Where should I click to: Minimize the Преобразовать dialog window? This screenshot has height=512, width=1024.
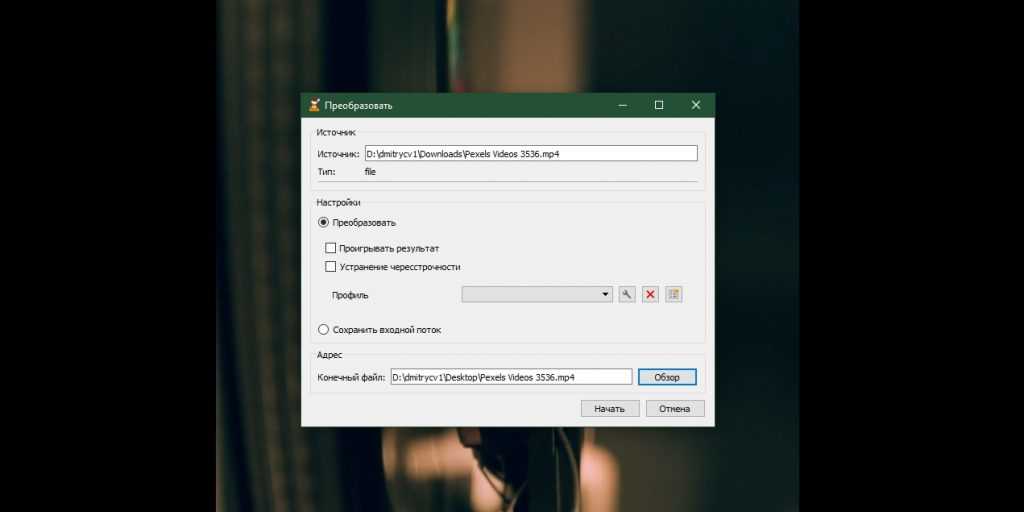click(x=622, y=105)
